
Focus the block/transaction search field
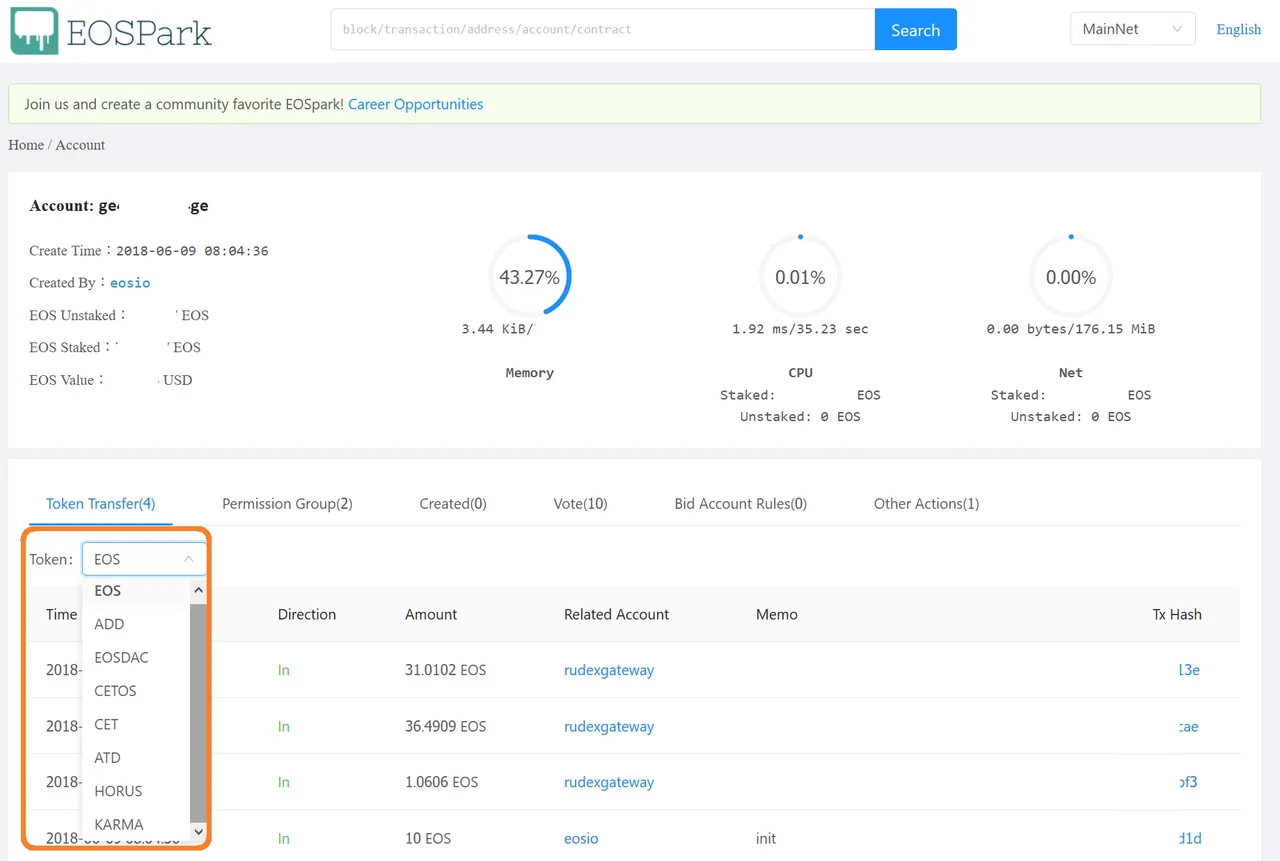point(603,29)
